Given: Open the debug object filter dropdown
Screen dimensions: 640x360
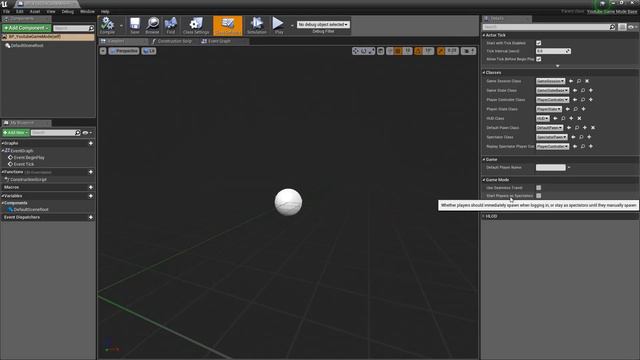Looking at the screenshot, I should 323,25.
